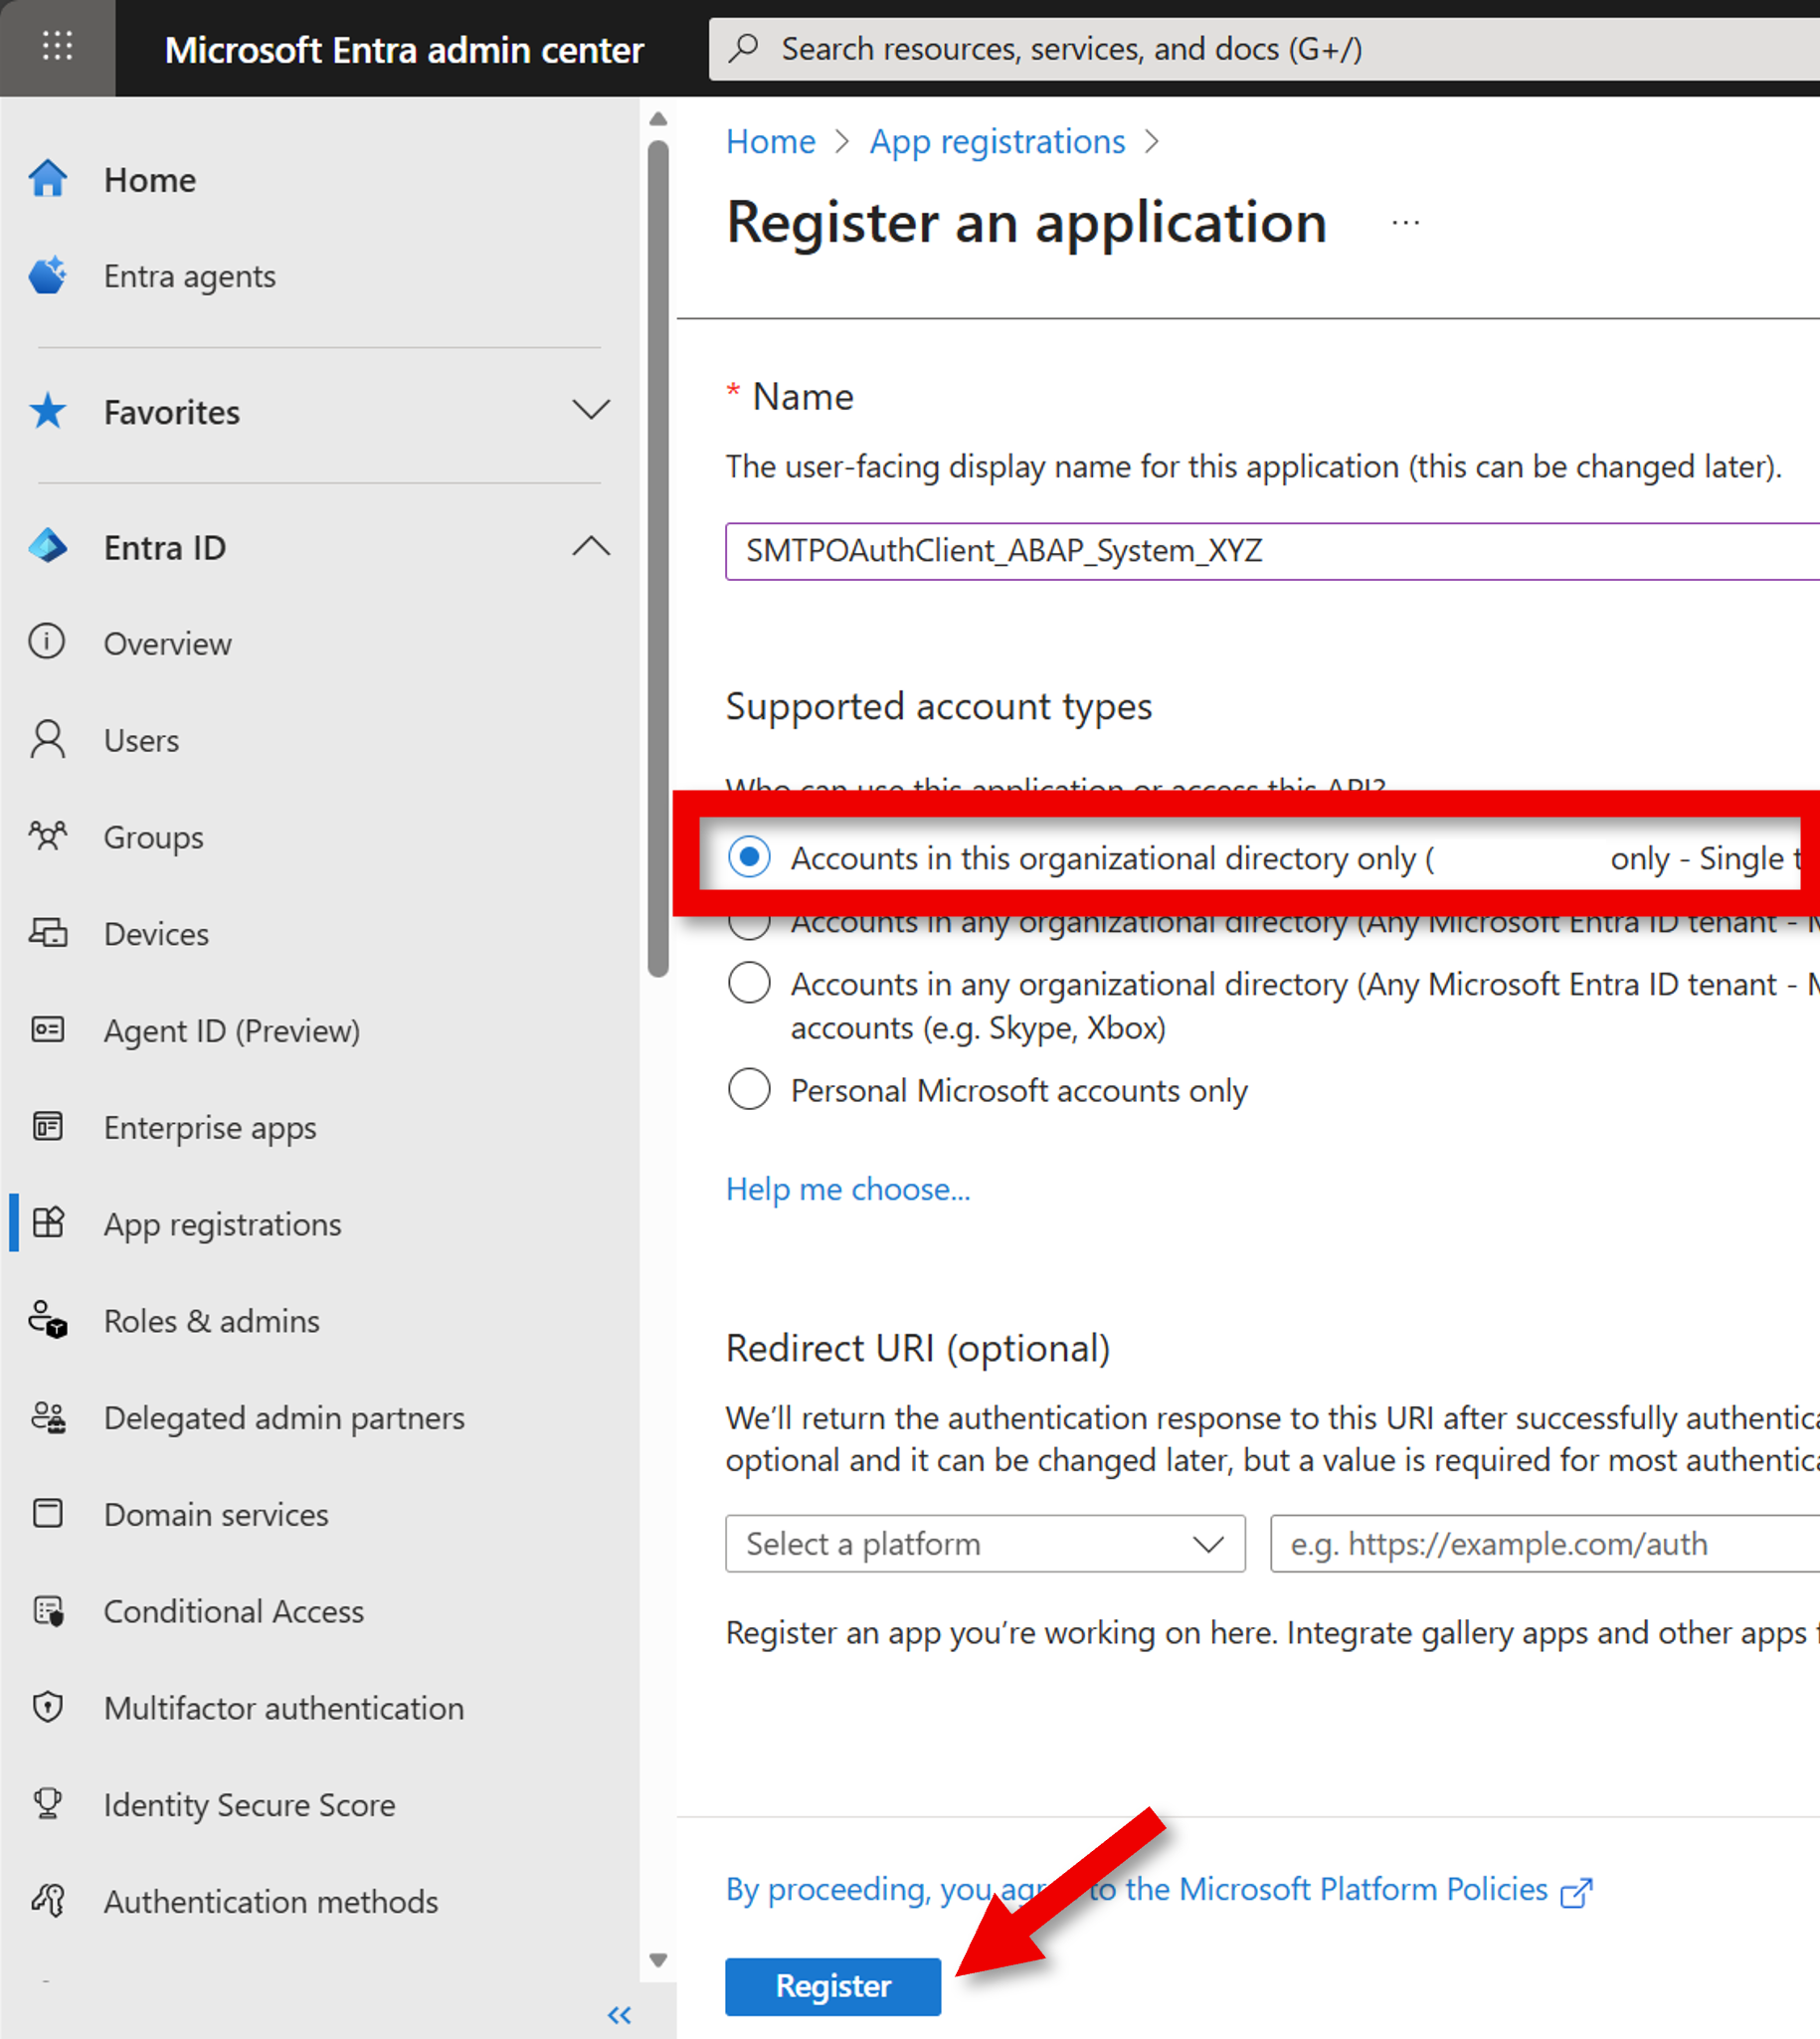Go to Delegated admin partners in the sidebar
Viewport: 1820px width, 2039px height.
(x=284, y=1418)
